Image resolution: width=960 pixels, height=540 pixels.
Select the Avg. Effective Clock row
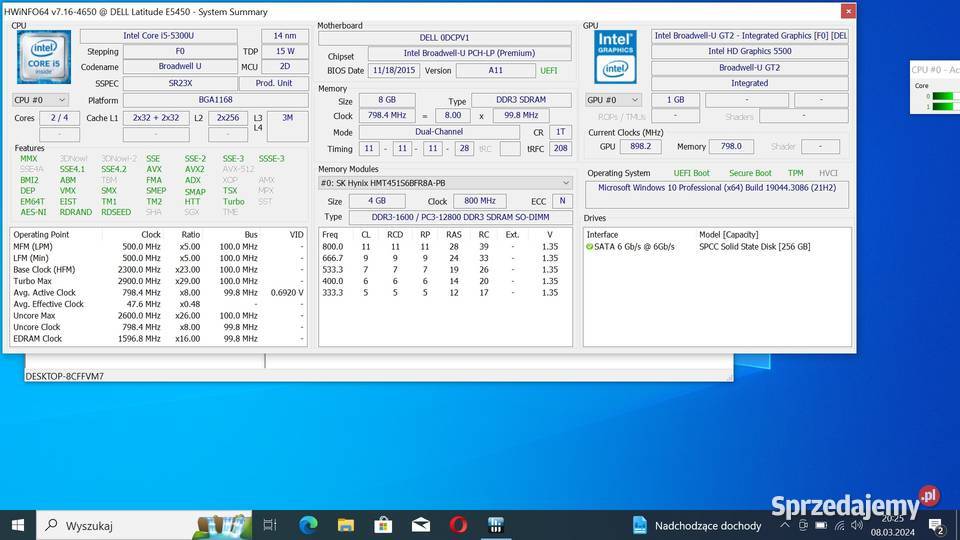click(159, 304)
